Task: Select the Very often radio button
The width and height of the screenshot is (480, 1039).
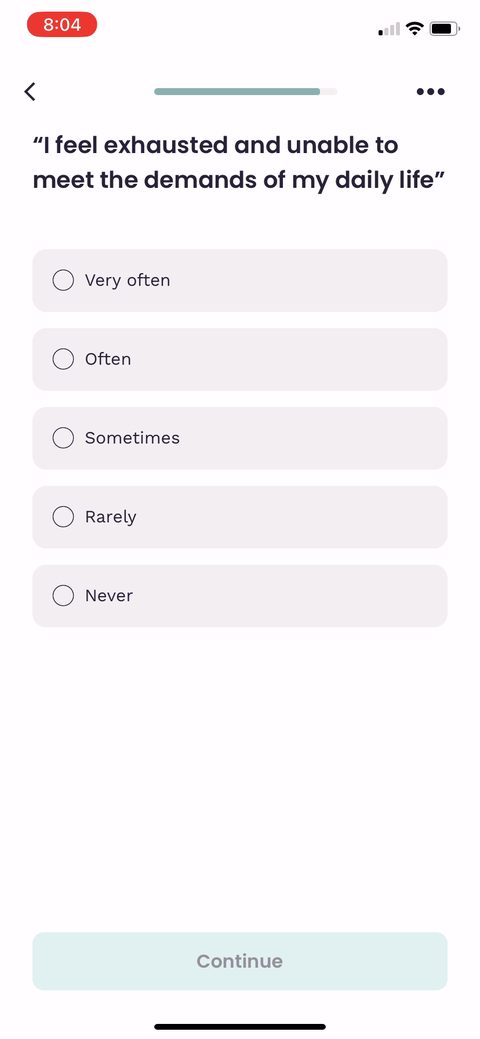Action: (x=63, y=280)
